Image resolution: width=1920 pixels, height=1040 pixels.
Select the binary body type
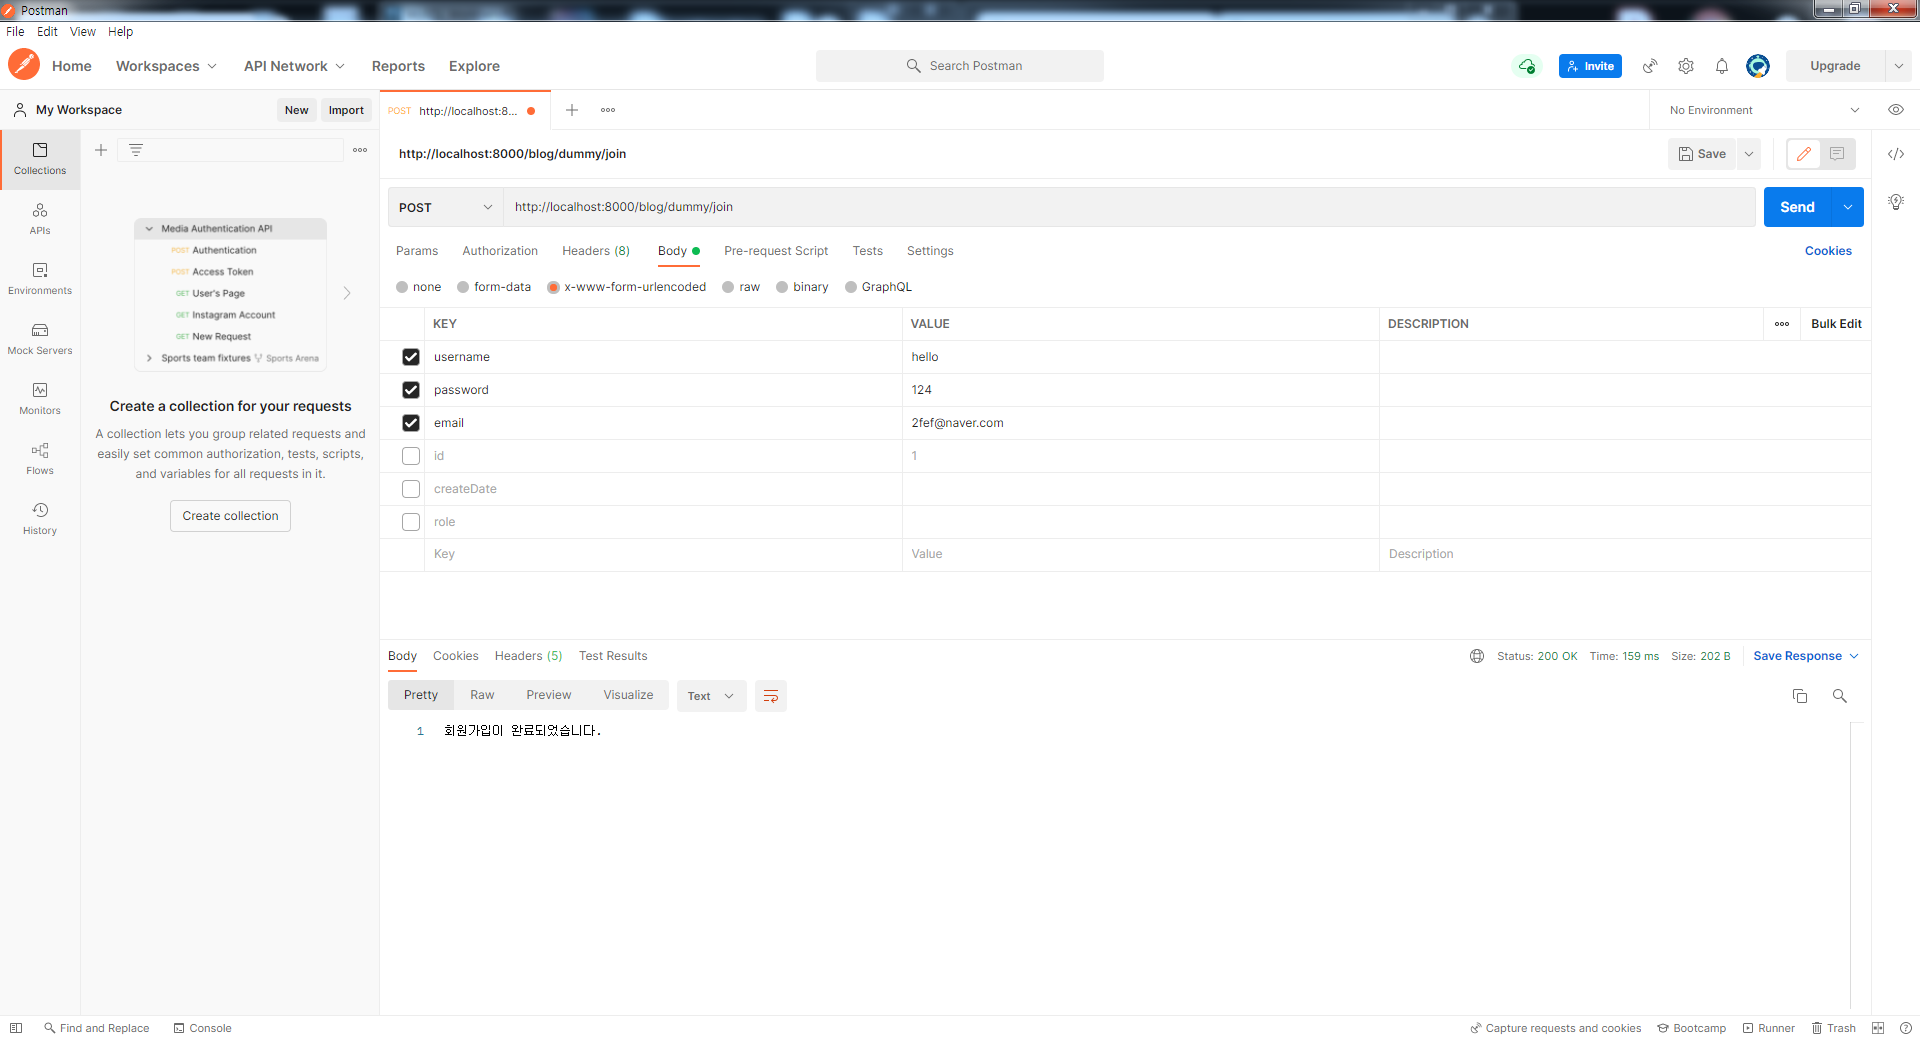782,287
